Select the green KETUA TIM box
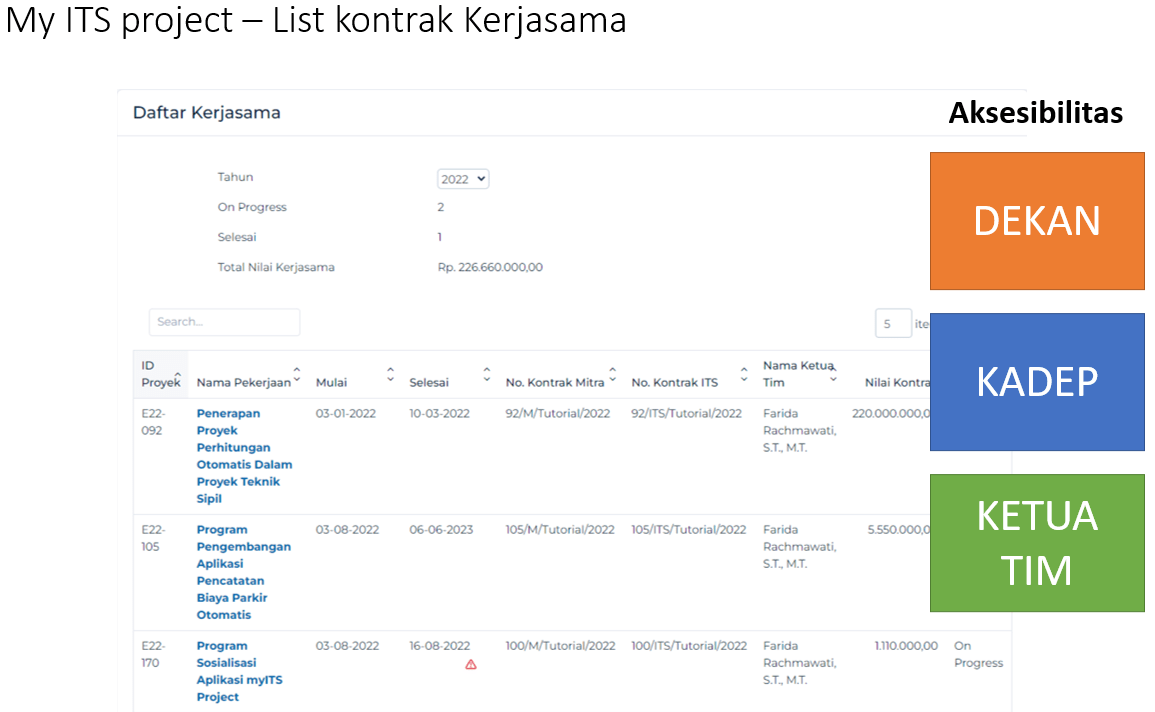 coord(1037,543)
